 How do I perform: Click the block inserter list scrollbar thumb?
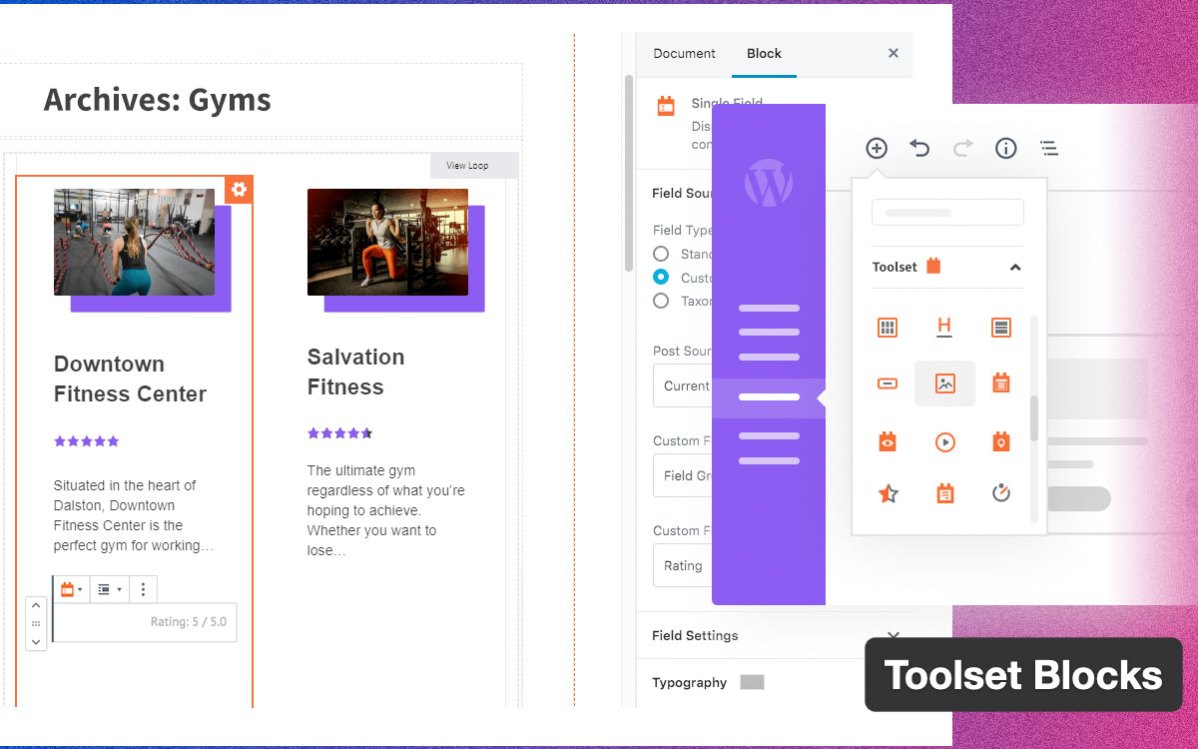1034,418
